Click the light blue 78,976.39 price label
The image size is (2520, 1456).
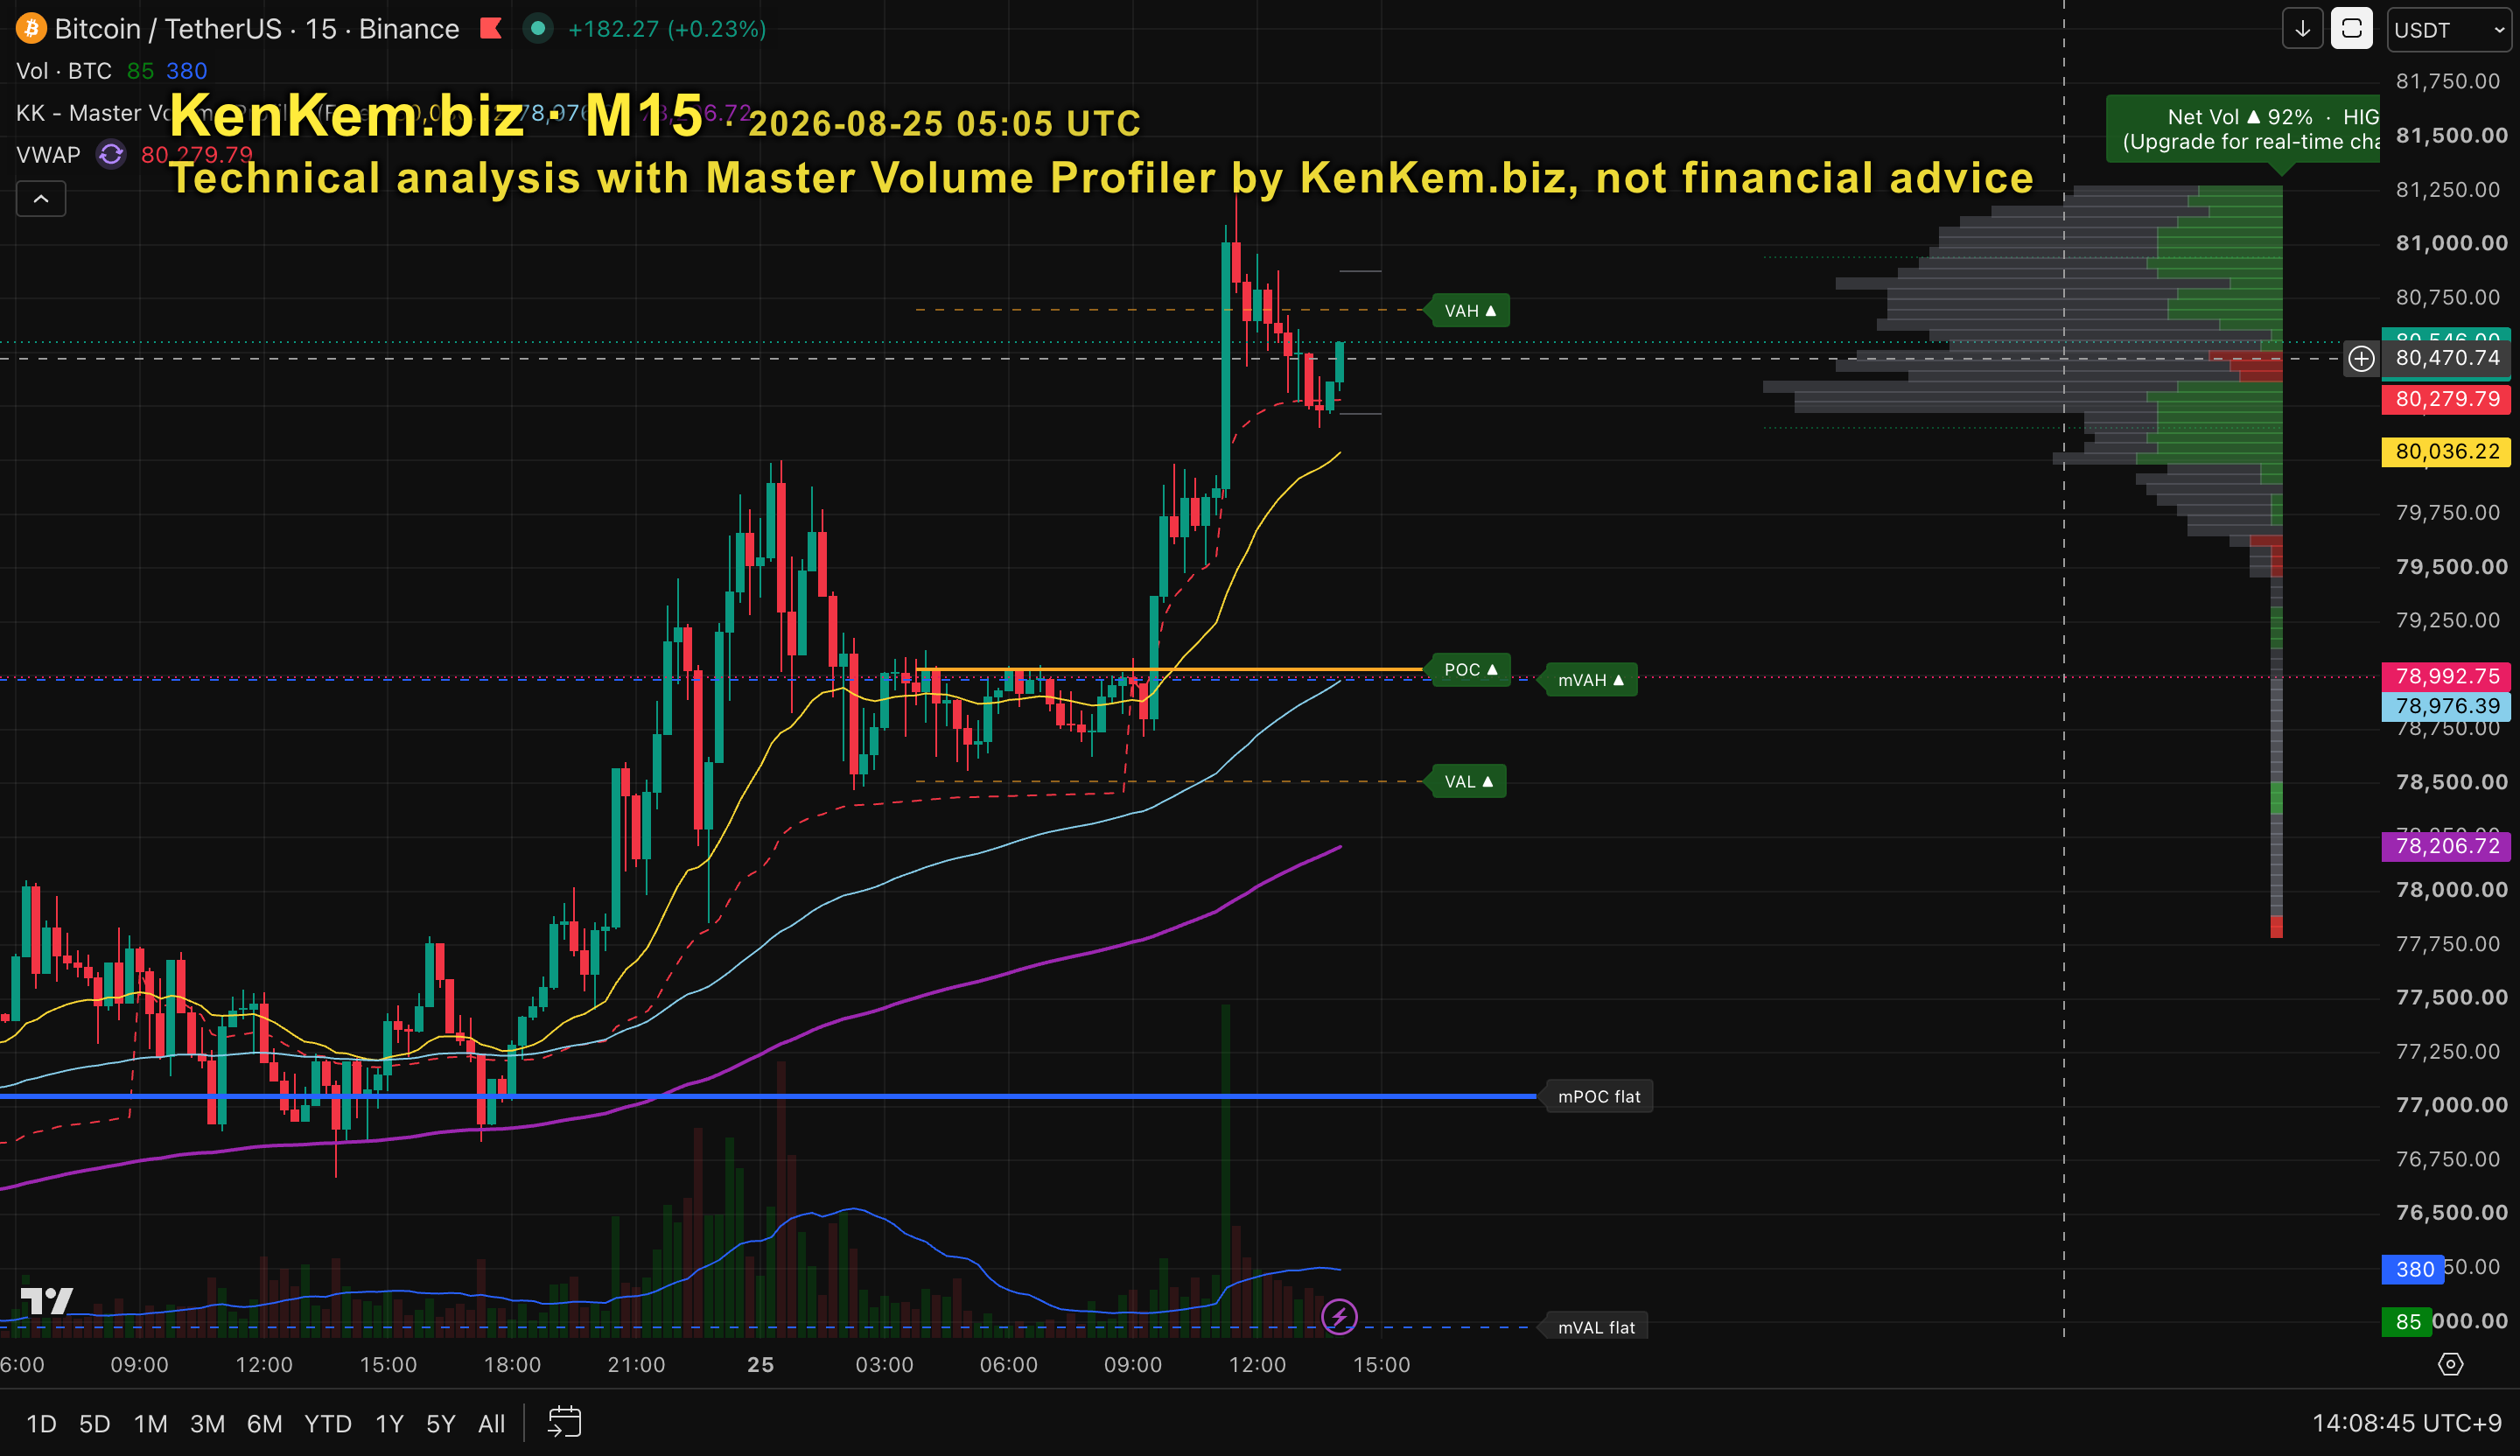(2447, 706)
